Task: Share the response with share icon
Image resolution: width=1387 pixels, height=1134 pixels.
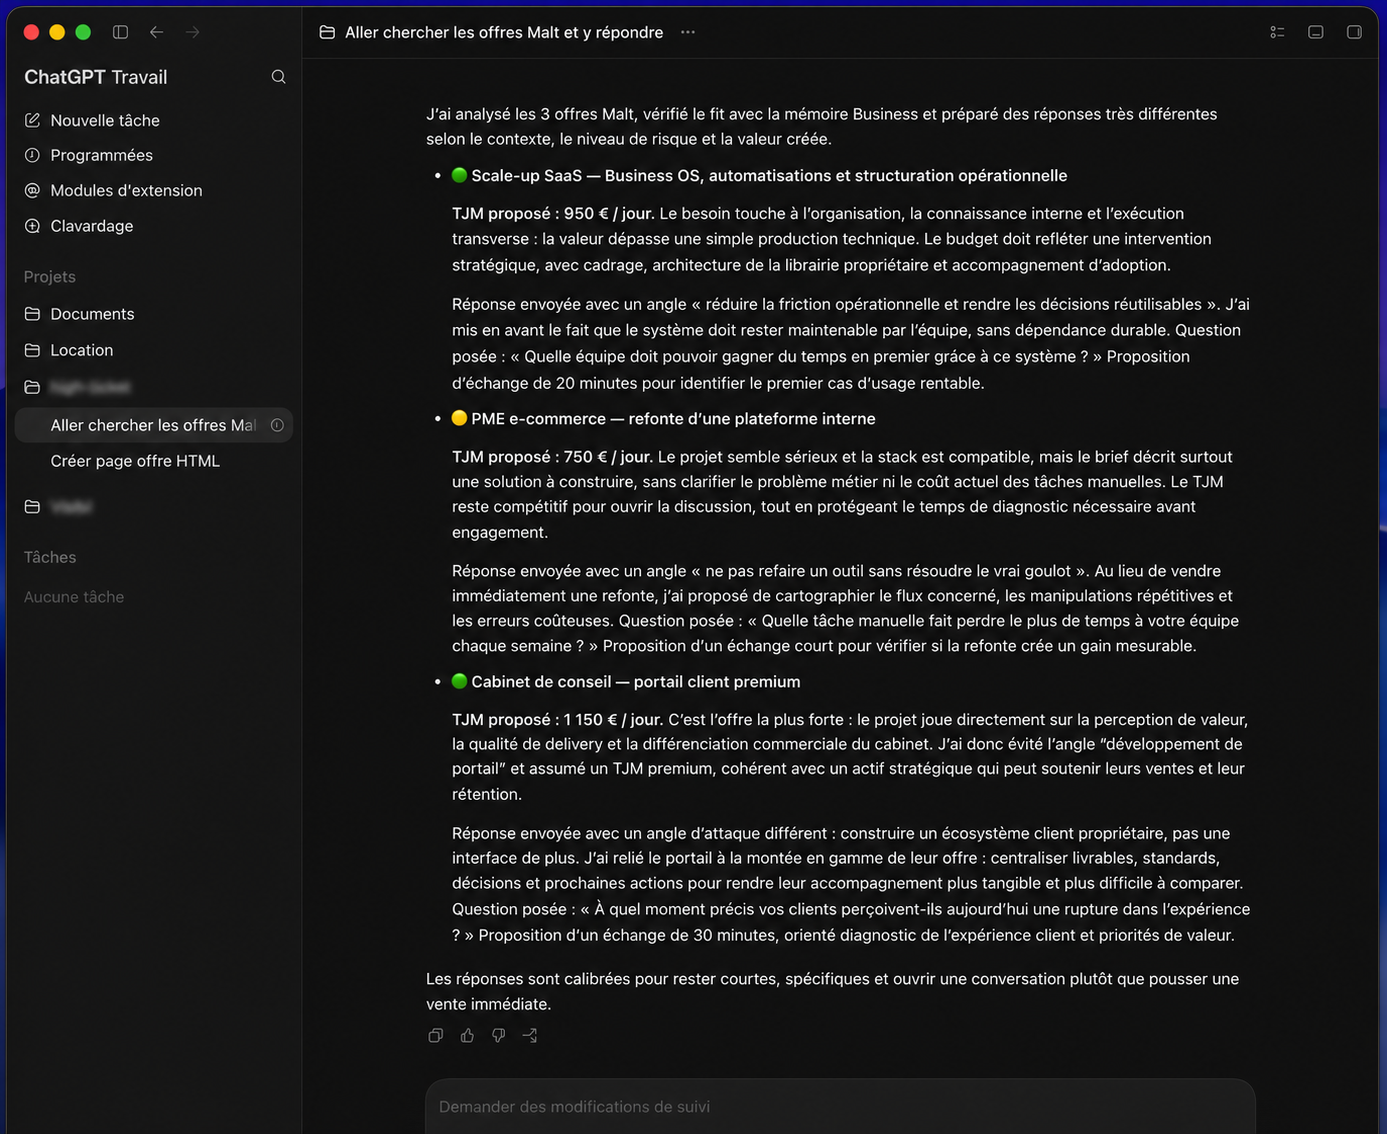Action: point(530,1036)
